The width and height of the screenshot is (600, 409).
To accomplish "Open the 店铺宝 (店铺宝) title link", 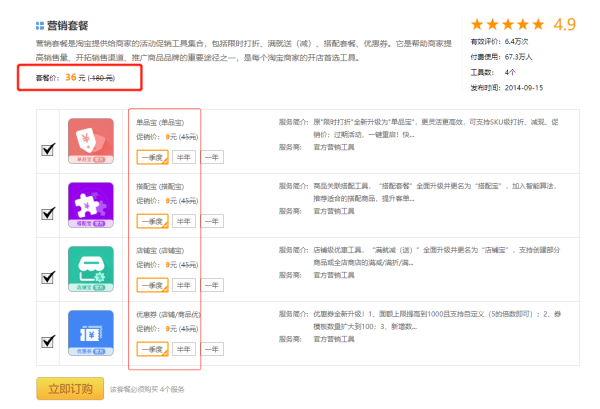I will [x=160, y=250].
